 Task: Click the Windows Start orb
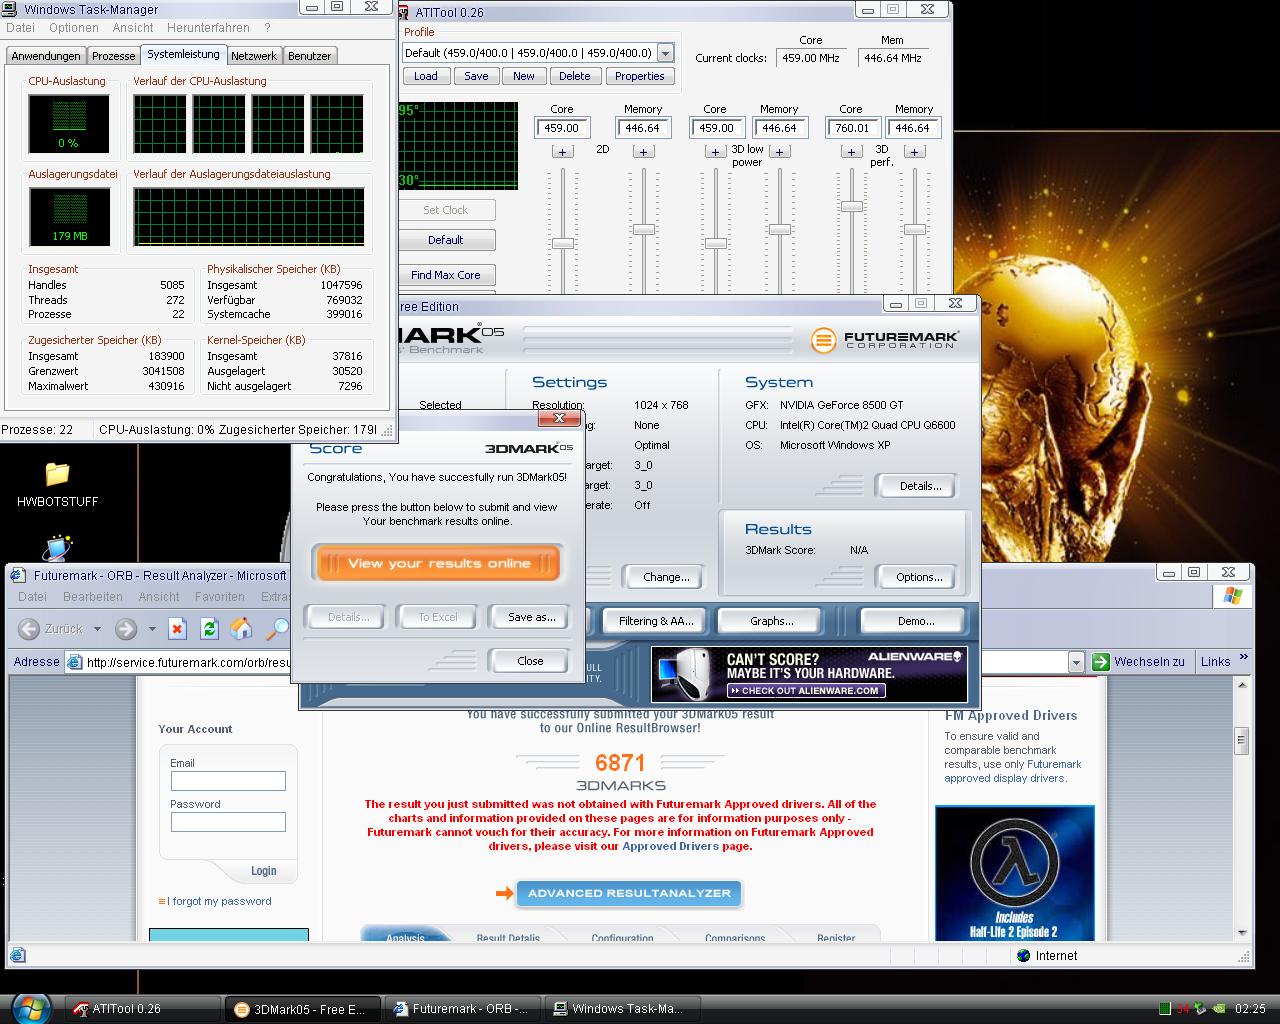click(31, 1008)
